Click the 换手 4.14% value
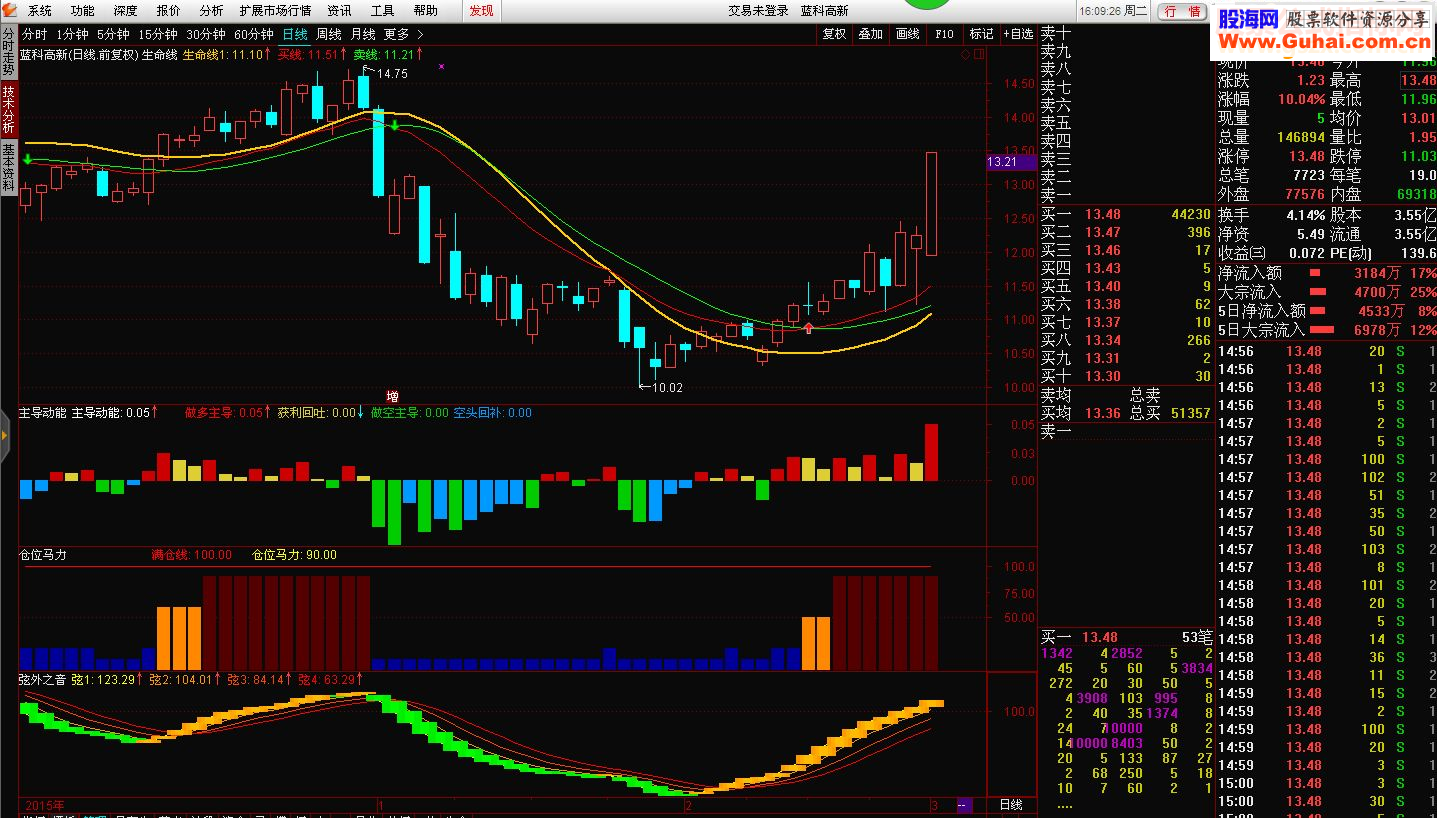This screenshot has height=818, width=1437. pos(1305,215)
